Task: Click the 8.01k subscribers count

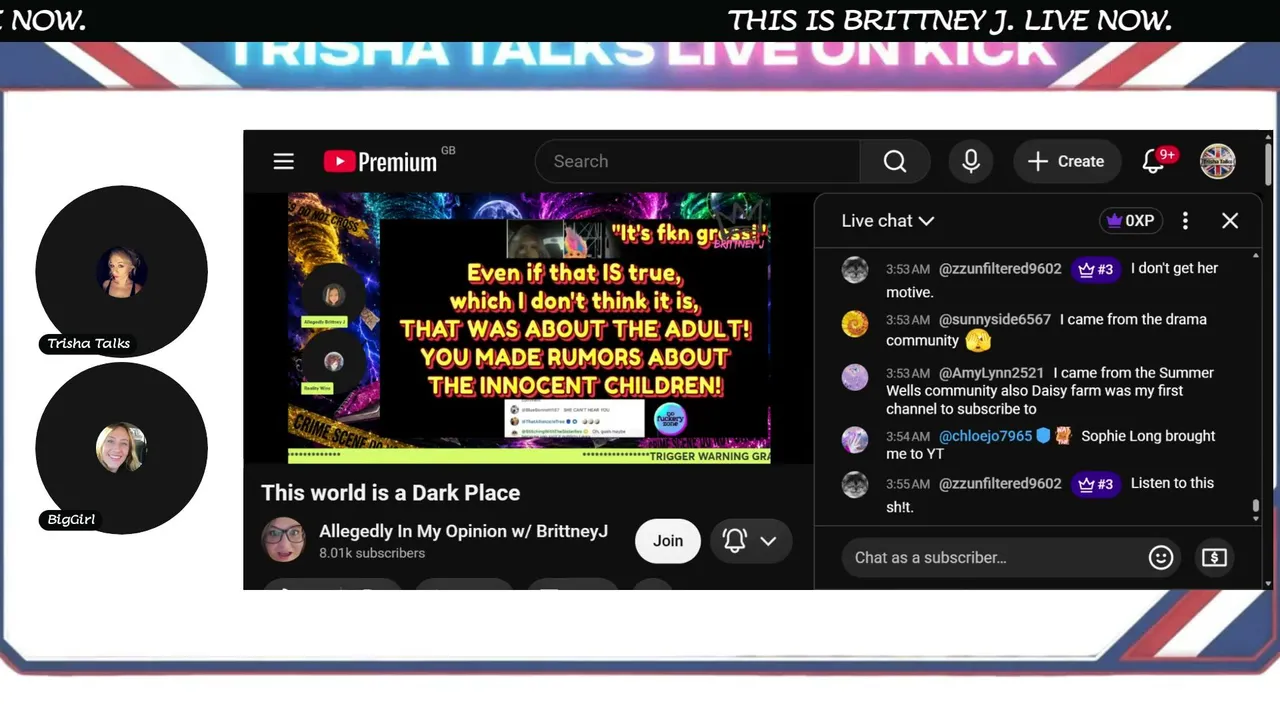Action: click(372, 553)
